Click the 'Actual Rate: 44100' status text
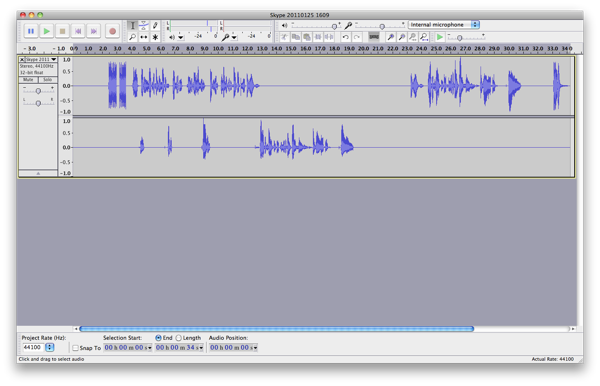Image resolution: width=600 pixels, height=386 pixels. pyautogui.click(x=552, y=359)
